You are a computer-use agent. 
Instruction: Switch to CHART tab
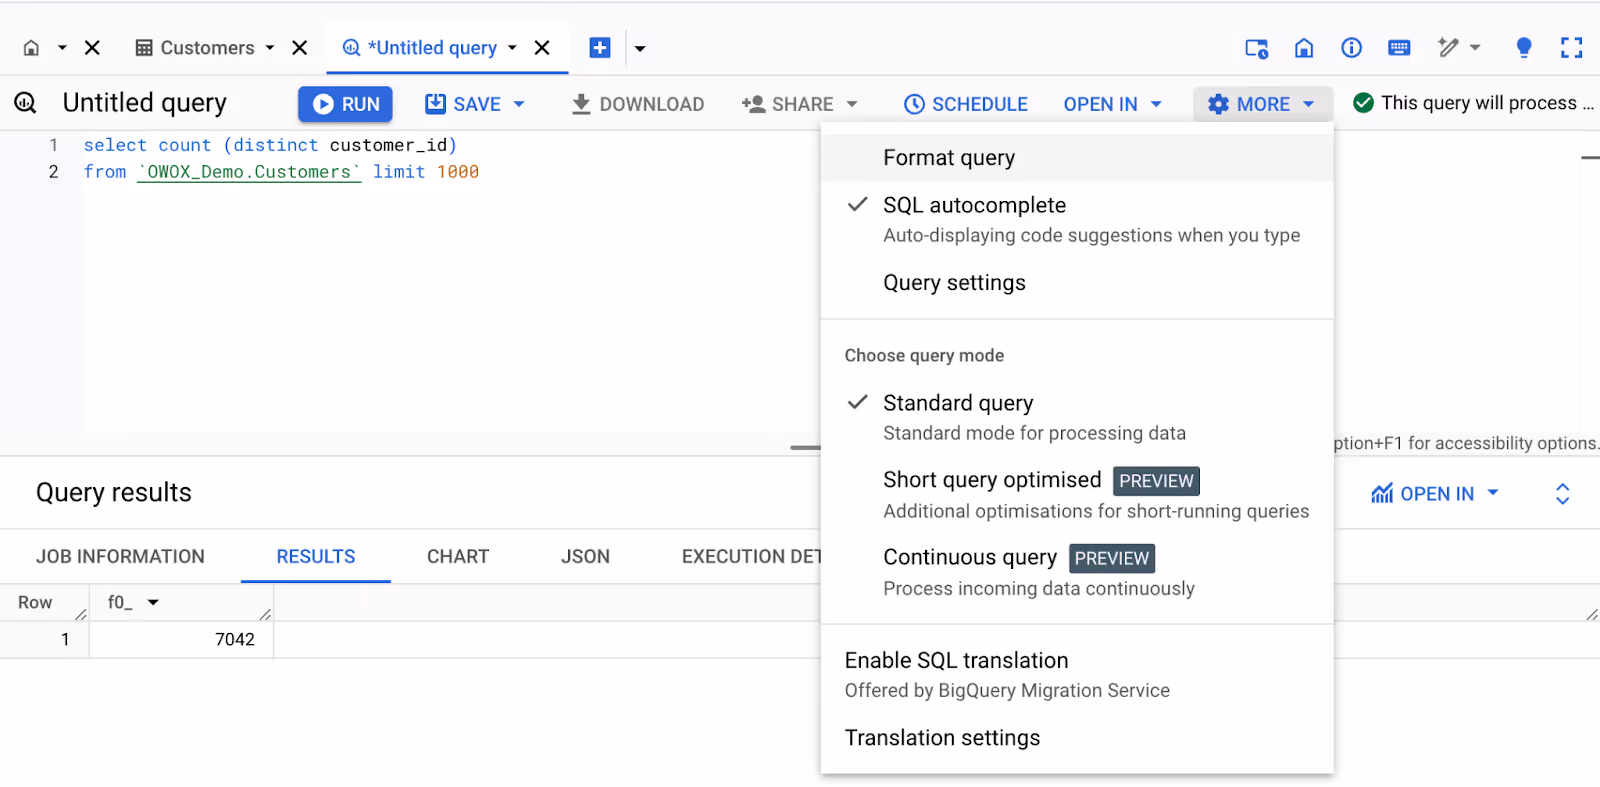[x=458, y=557]
